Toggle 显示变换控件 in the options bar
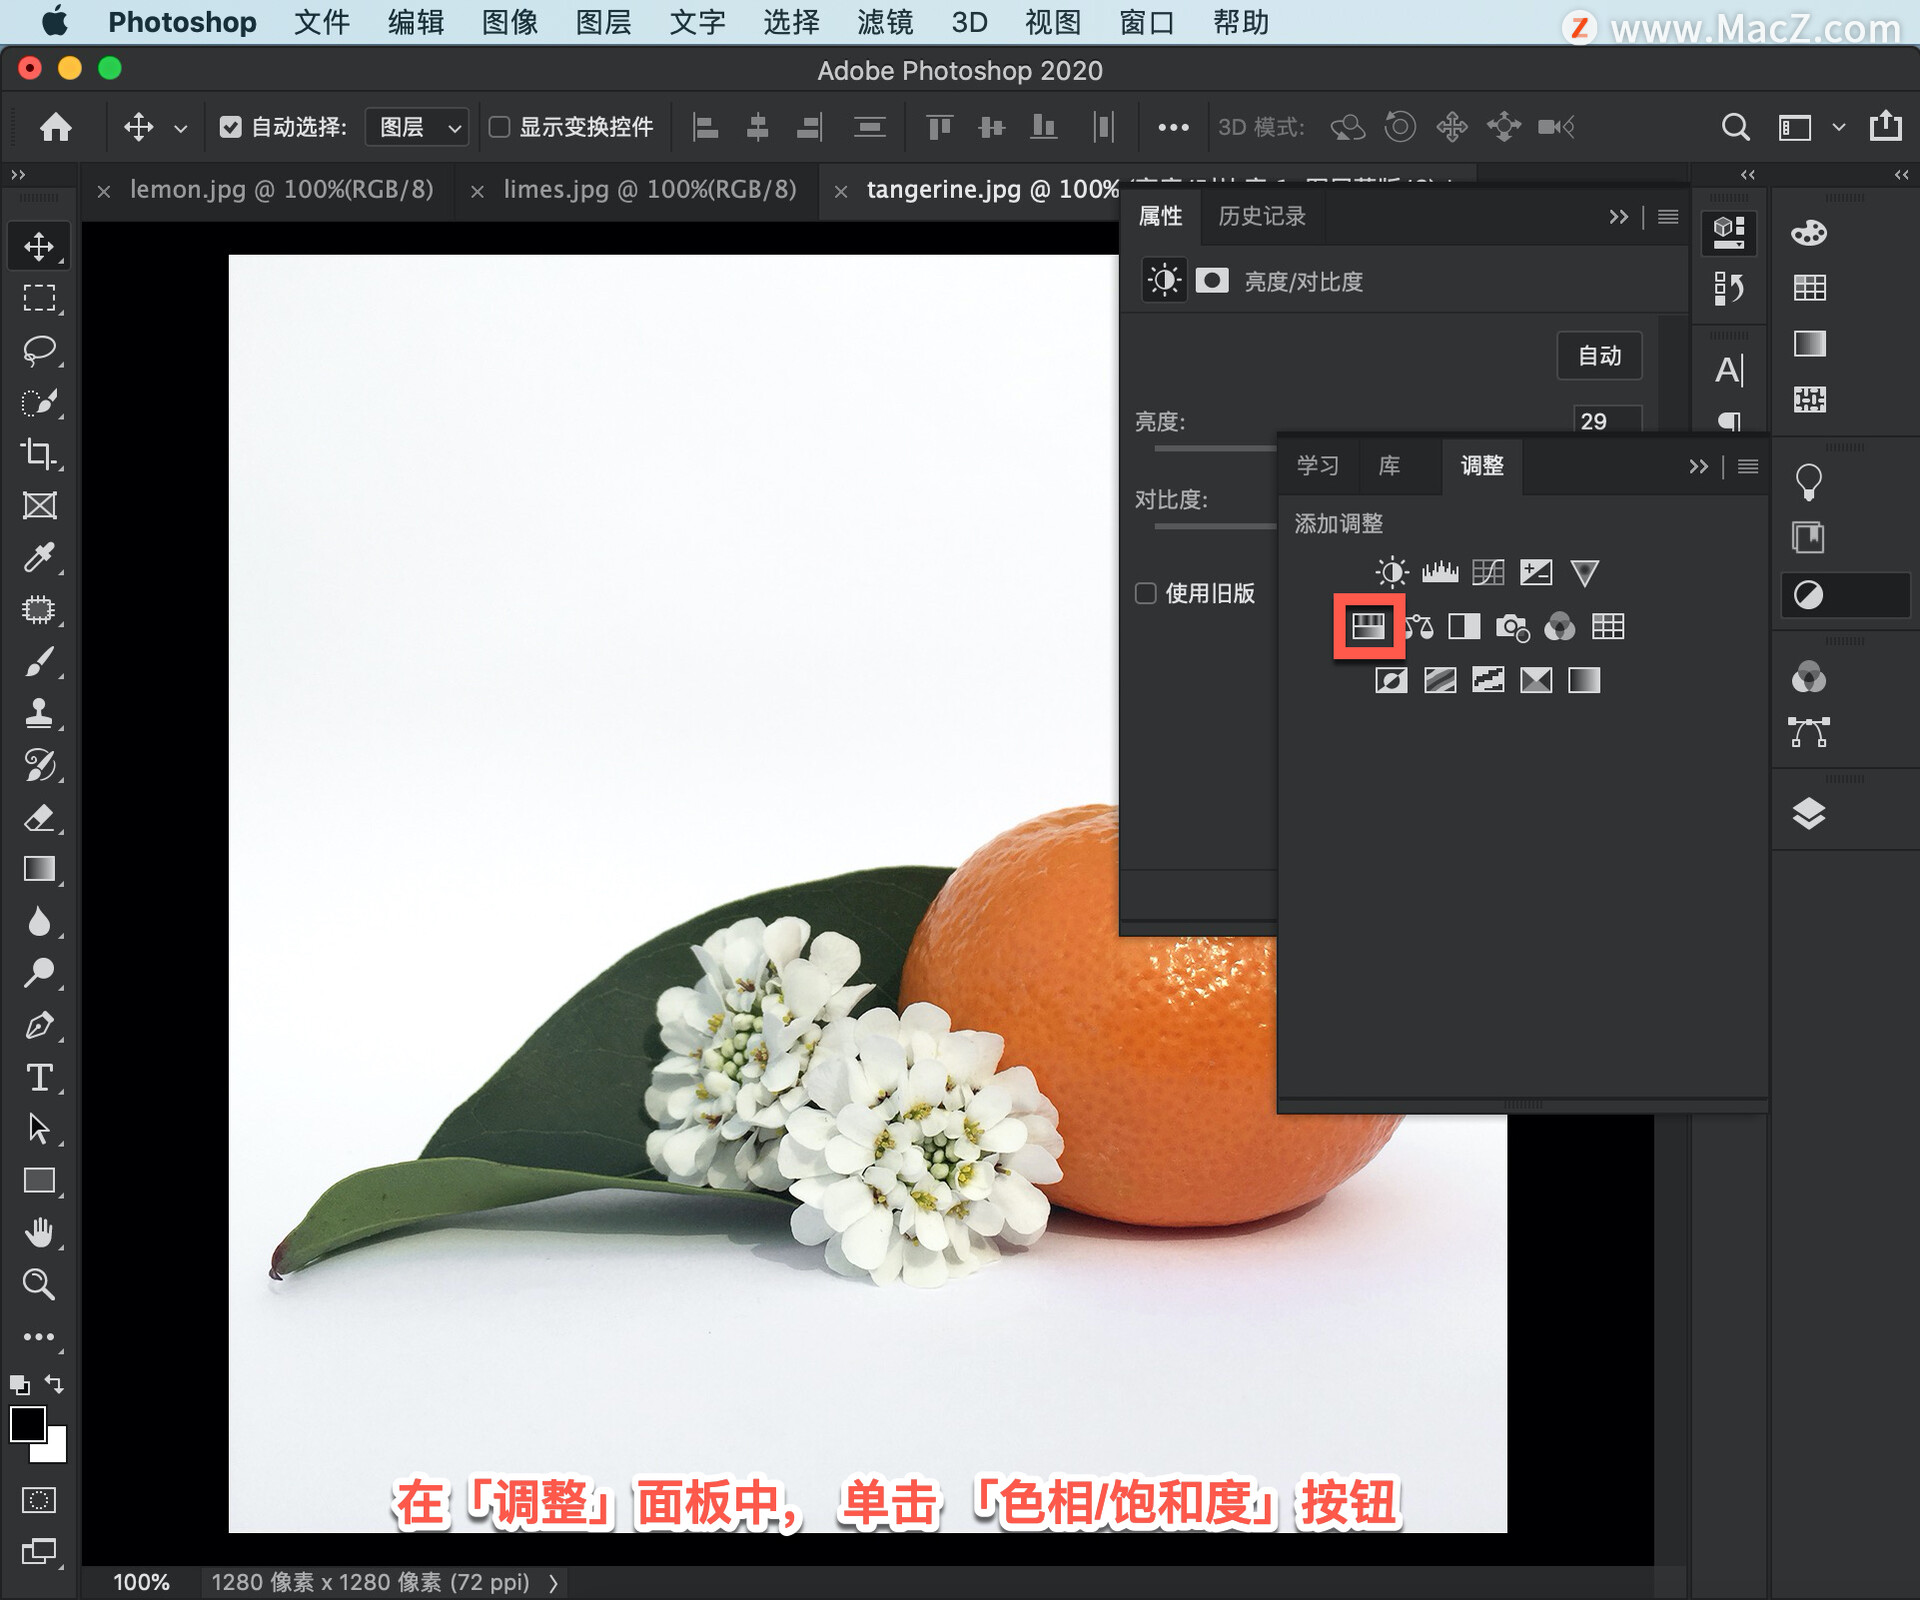Screen dimensions: 1920x1600 502,127
